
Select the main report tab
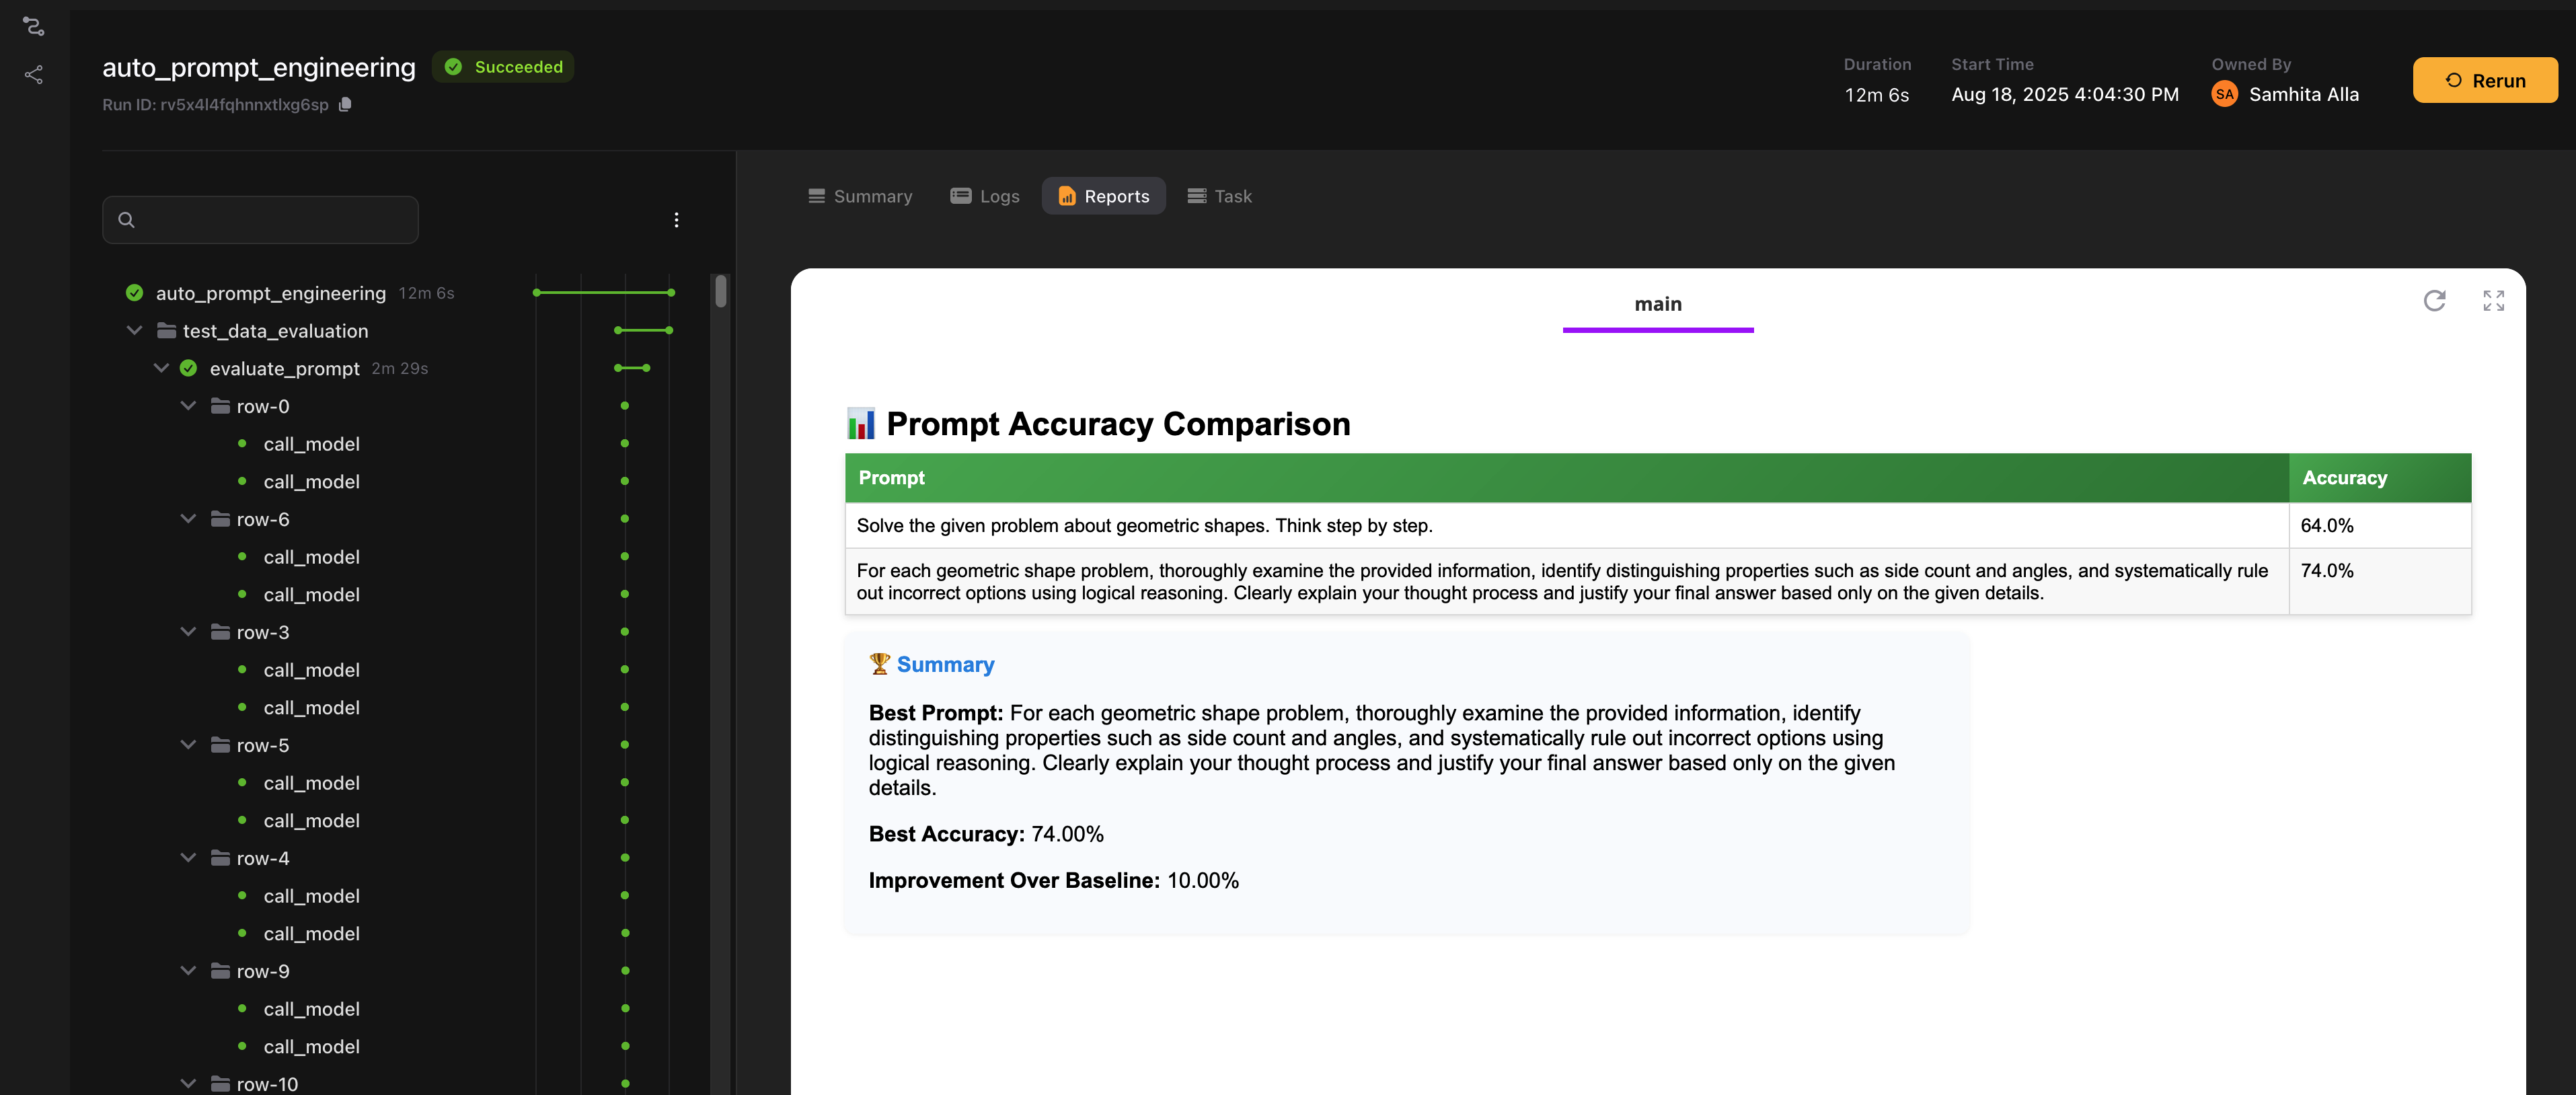point(1657,304)
